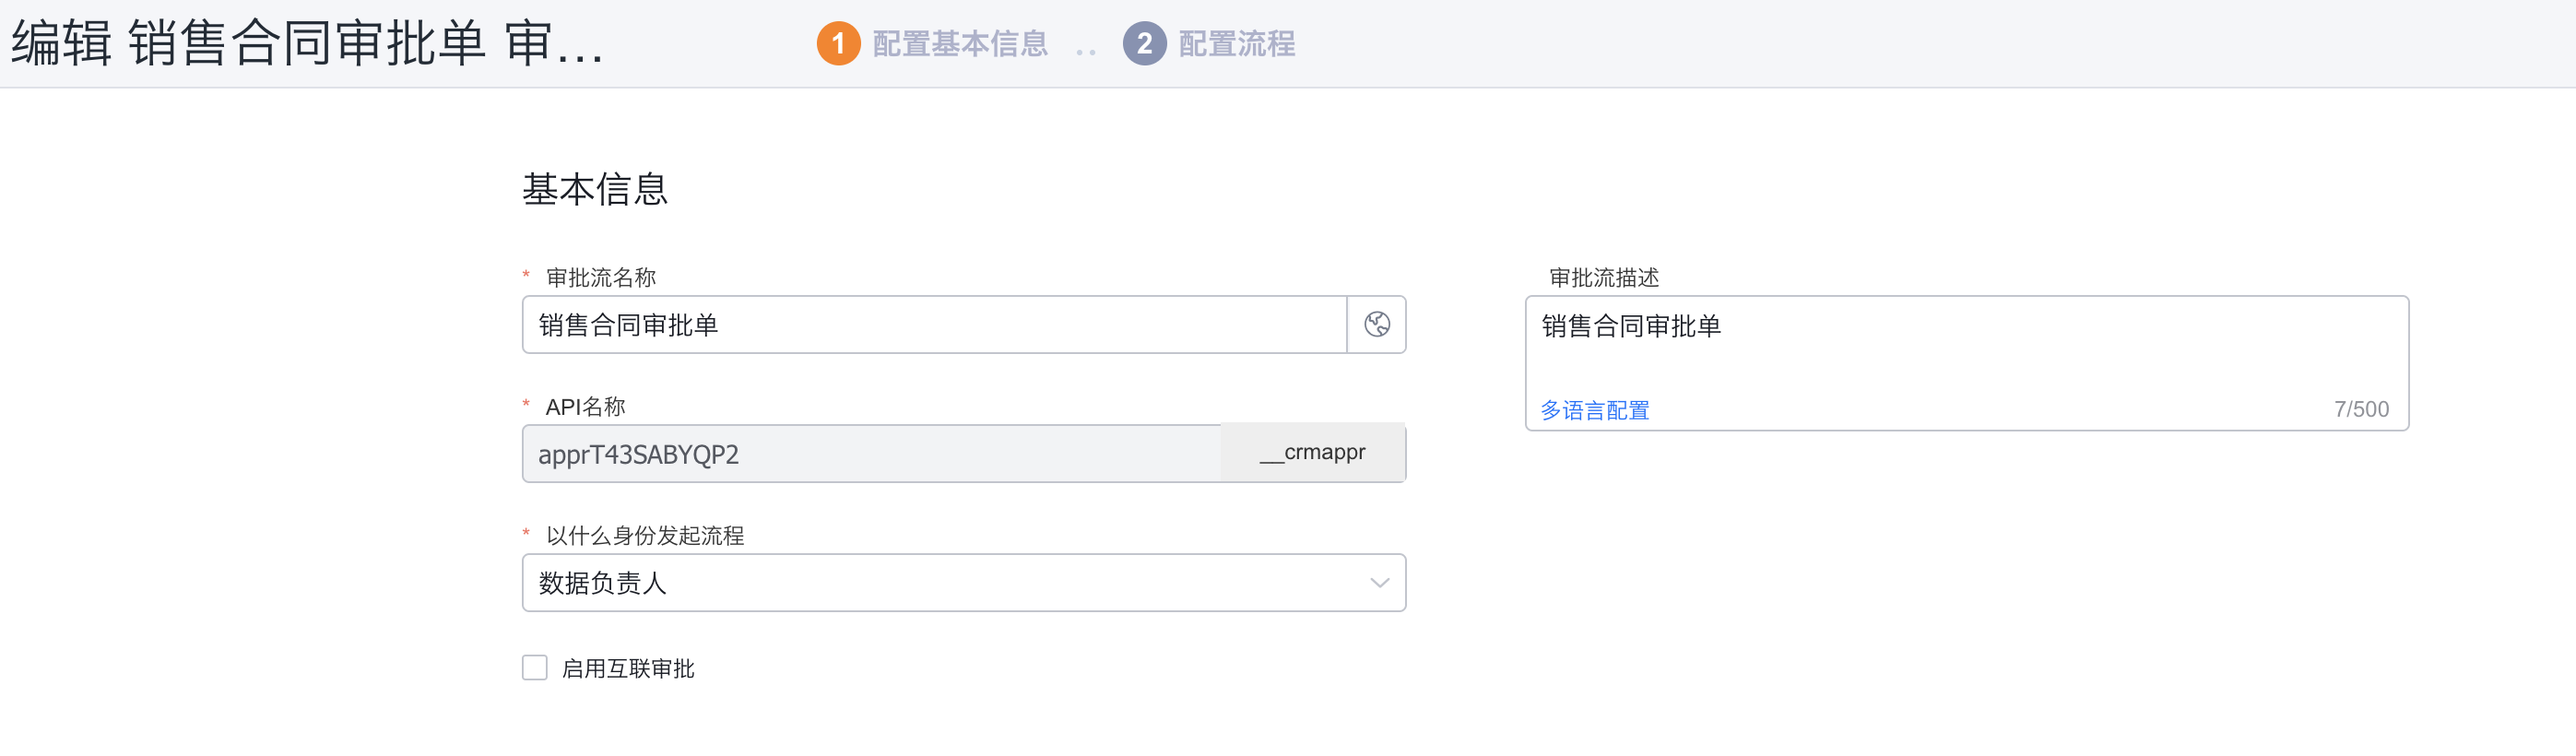Open the globe multilingual icon beside 审批流名称

tap(1376, 324)
